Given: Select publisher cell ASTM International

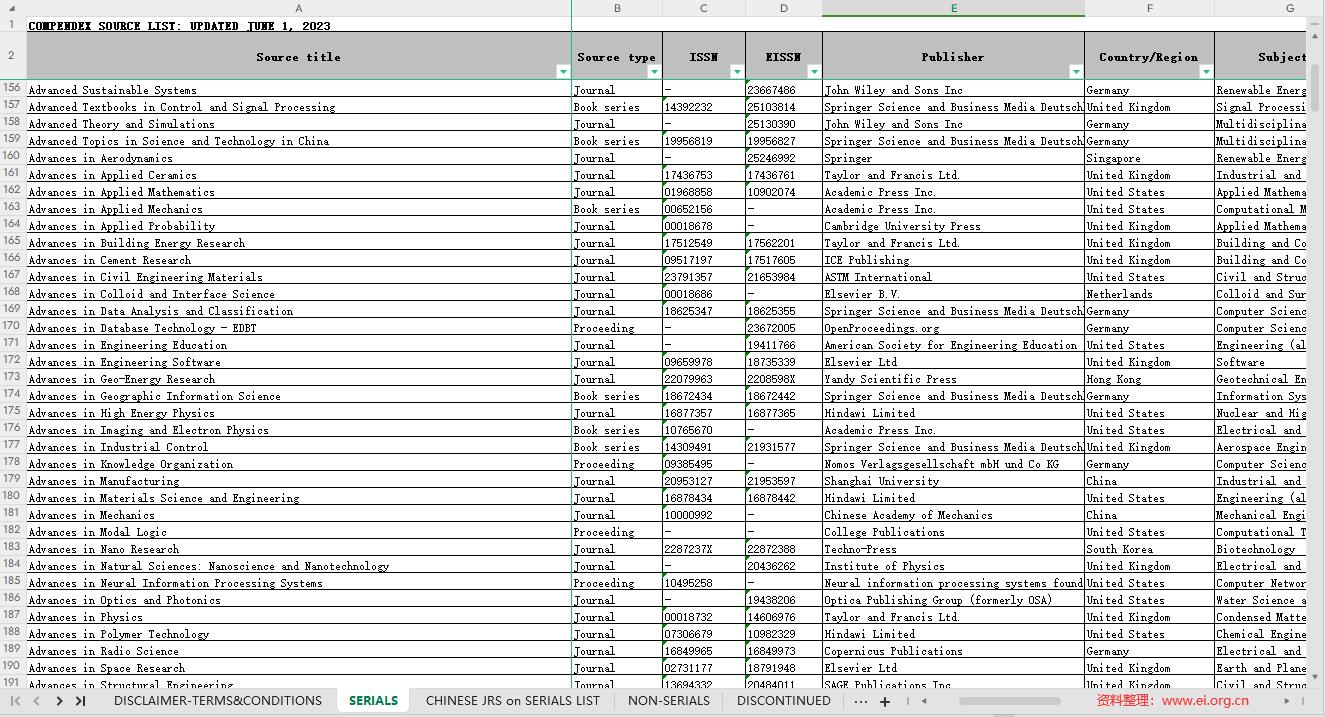Looking at the screenshot, I should tap(953, 277).
